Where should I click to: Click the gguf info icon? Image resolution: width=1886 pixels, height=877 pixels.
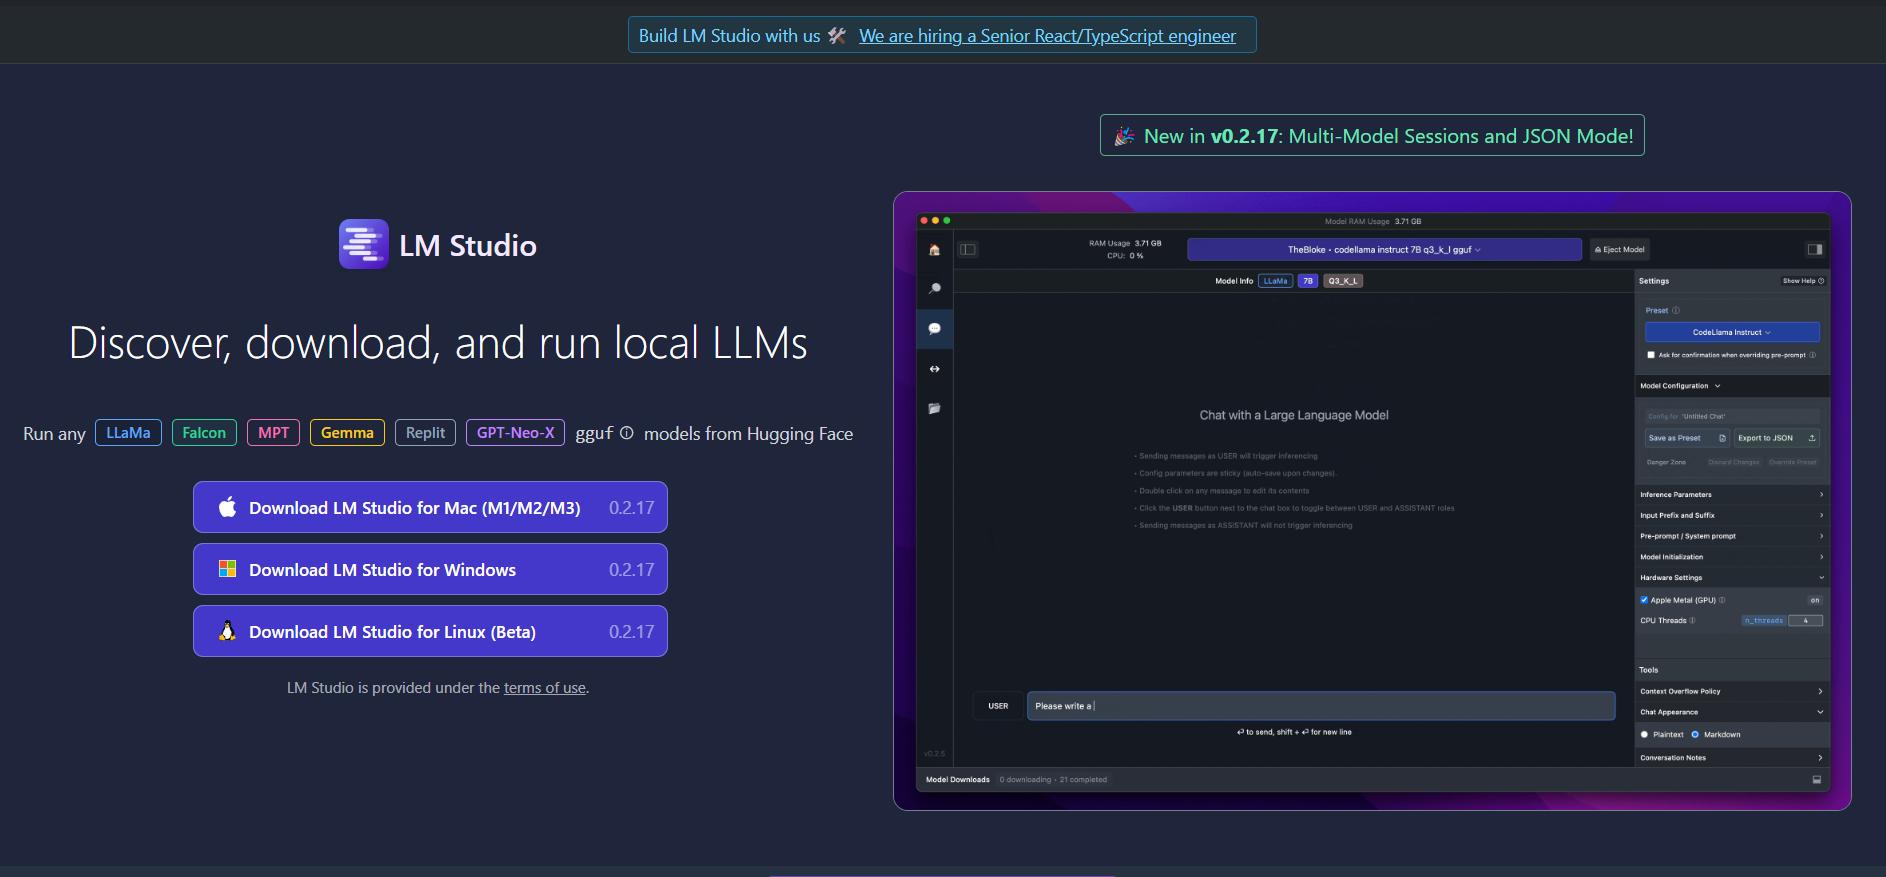[x=627, y=433]
